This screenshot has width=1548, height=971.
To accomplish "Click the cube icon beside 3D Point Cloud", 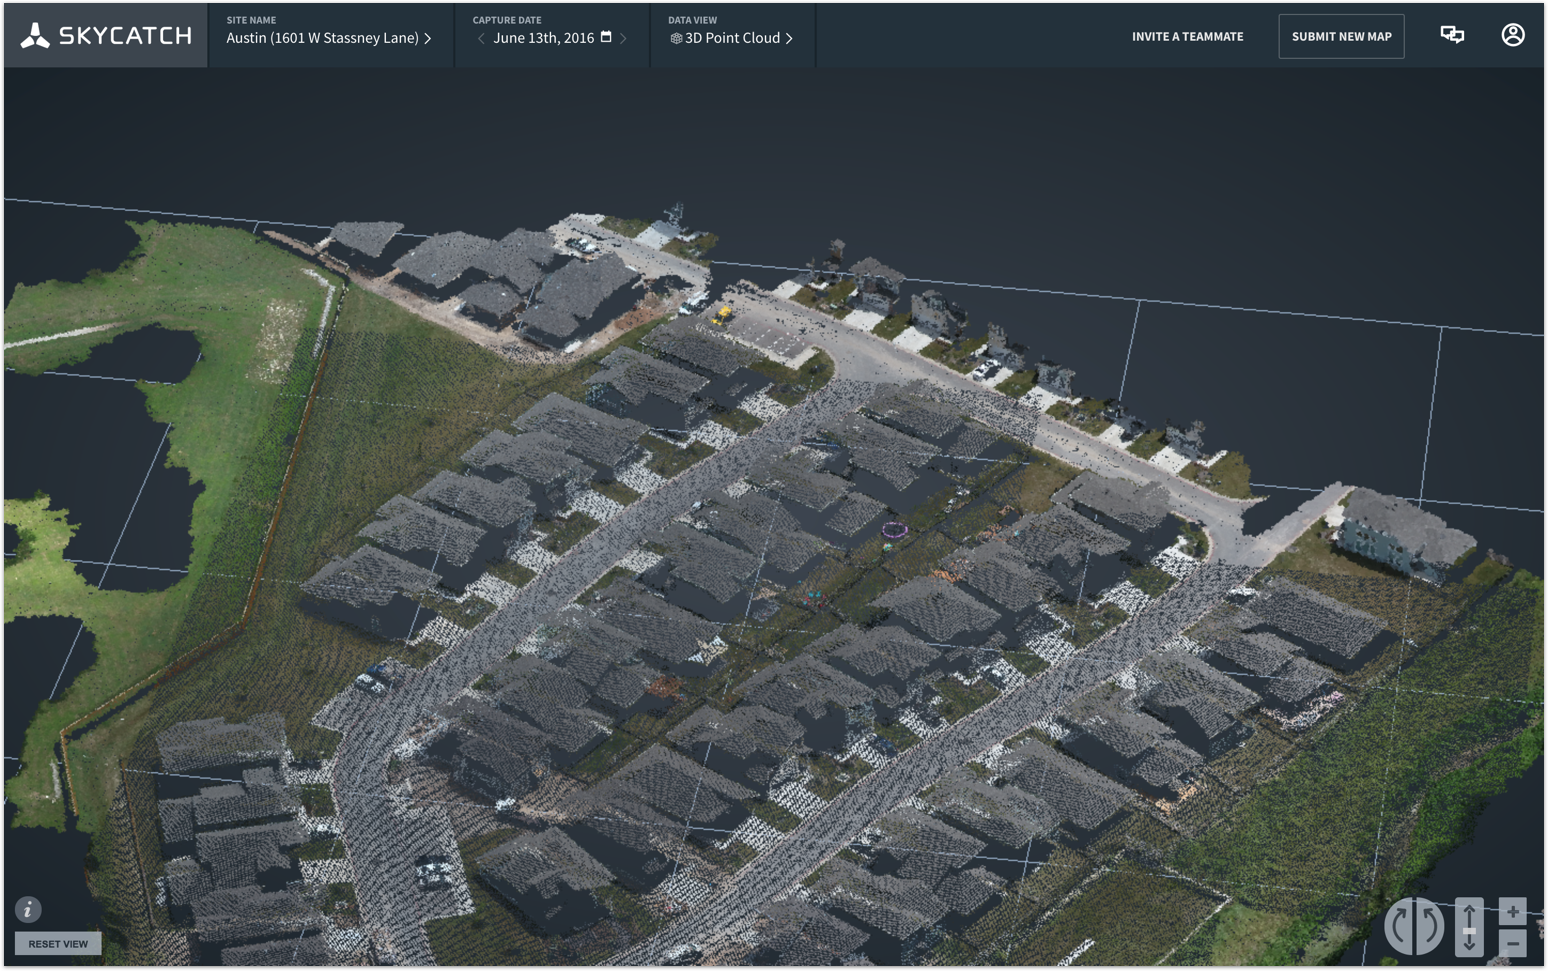I will point(676,38).
